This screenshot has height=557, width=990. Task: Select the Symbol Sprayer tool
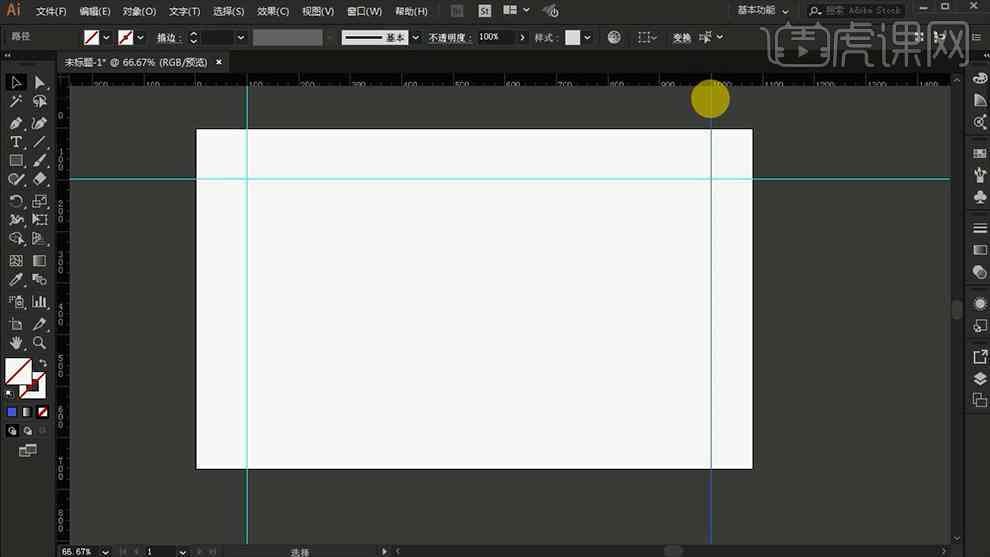click(x=16, y=302)
